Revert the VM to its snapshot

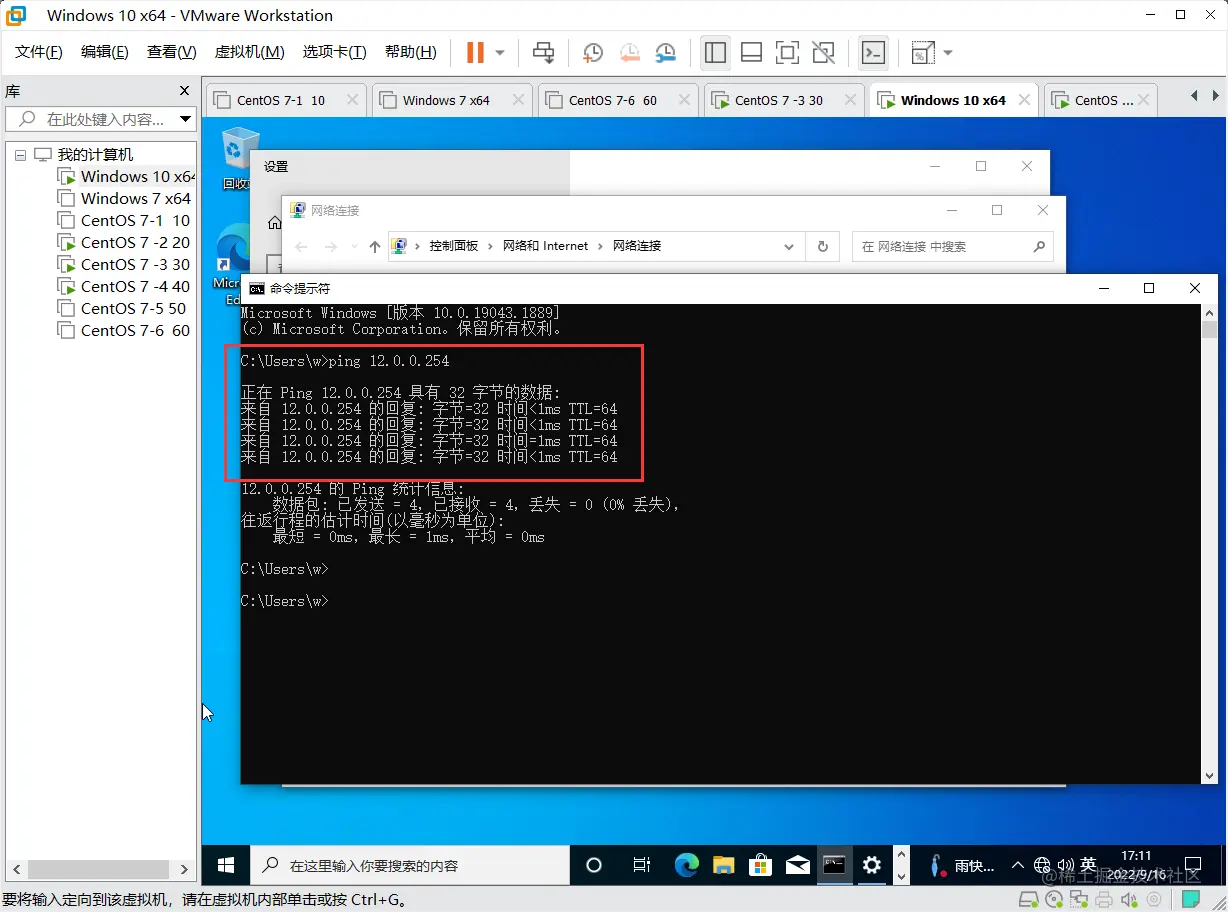click(629, 52)
